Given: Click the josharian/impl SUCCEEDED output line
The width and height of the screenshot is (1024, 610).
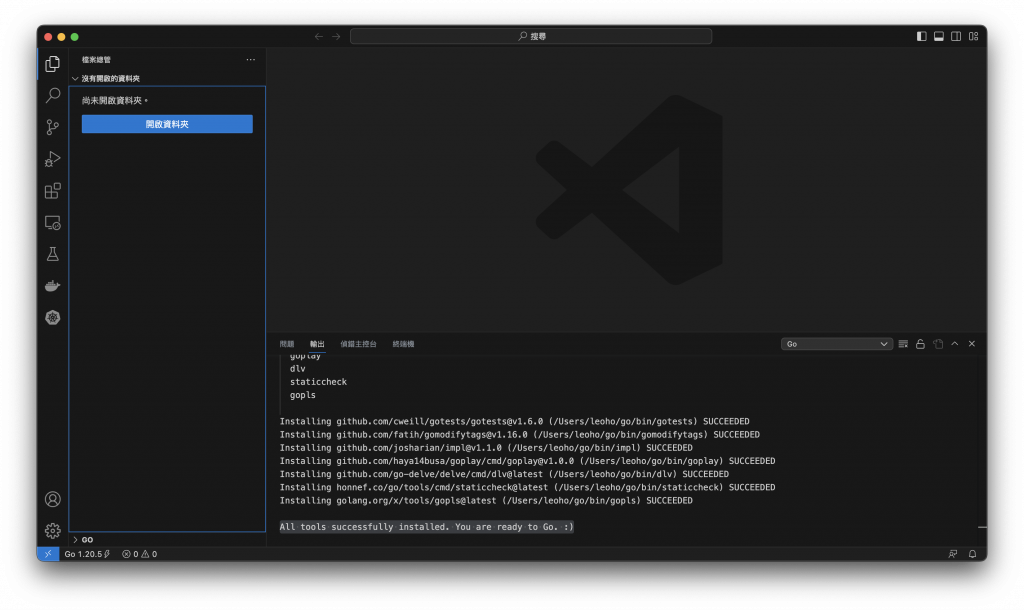Looking at the screenshot, I should (486, 448).
